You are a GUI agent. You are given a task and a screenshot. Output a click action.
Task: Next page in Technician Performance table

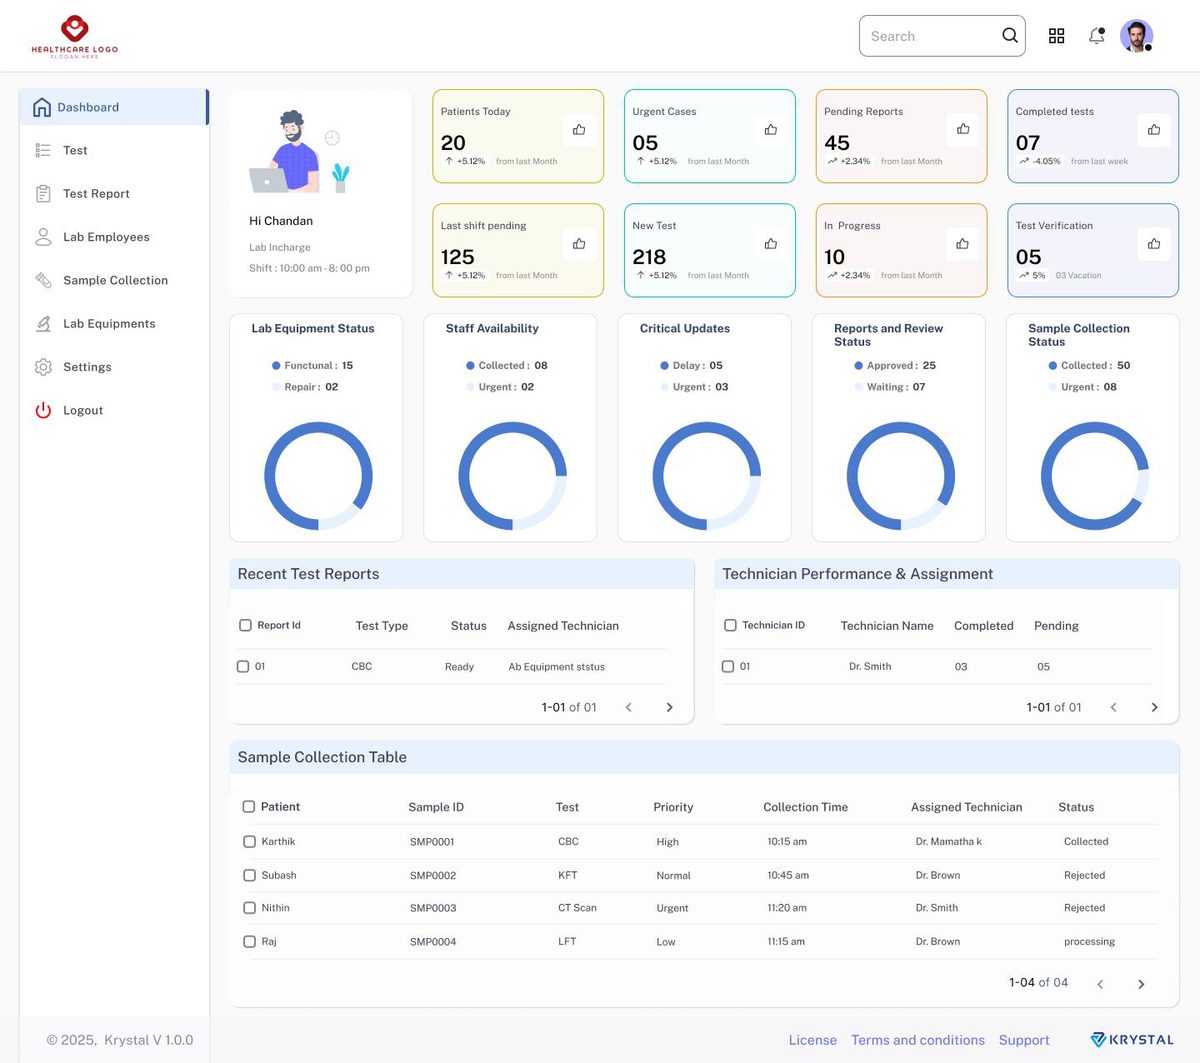pos(1155,707)
